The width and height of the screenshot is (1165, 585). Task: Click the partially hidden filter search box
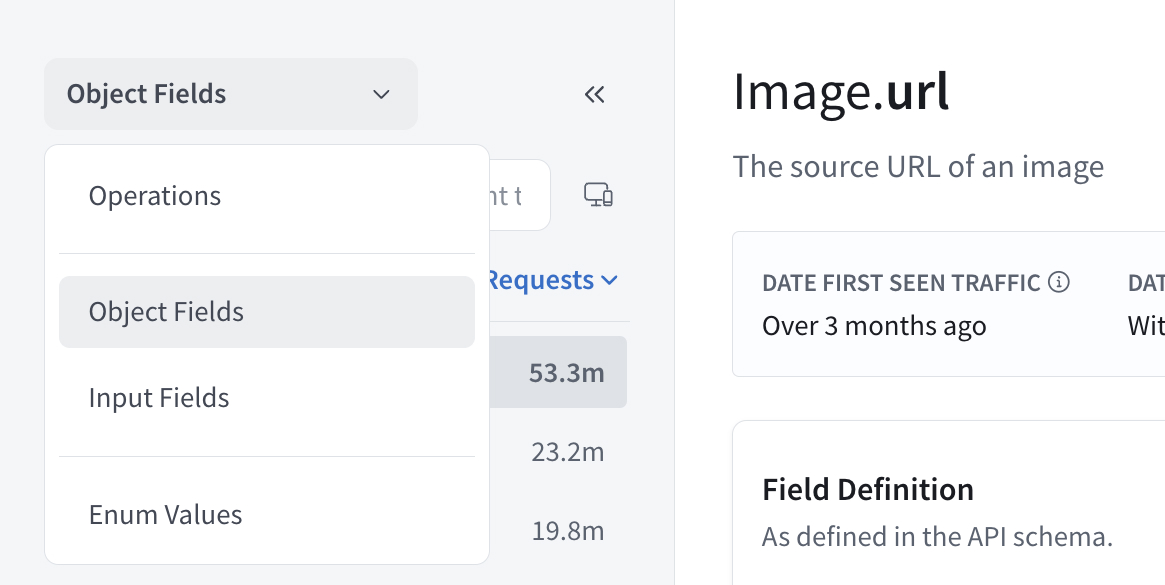coord(519,195)
